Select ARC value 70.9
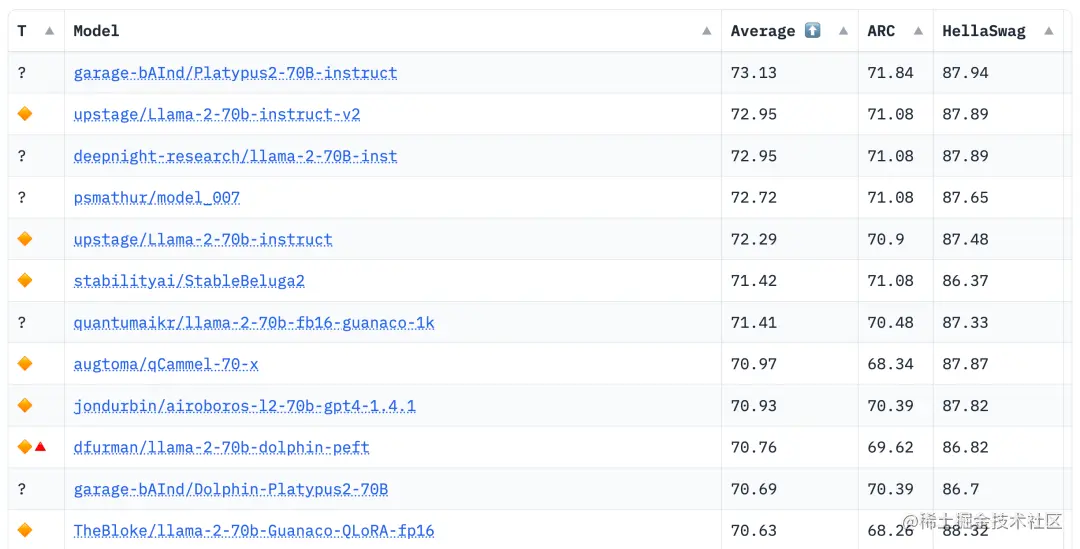Viewport: 1080px width, 549px height. coord(886,240)
